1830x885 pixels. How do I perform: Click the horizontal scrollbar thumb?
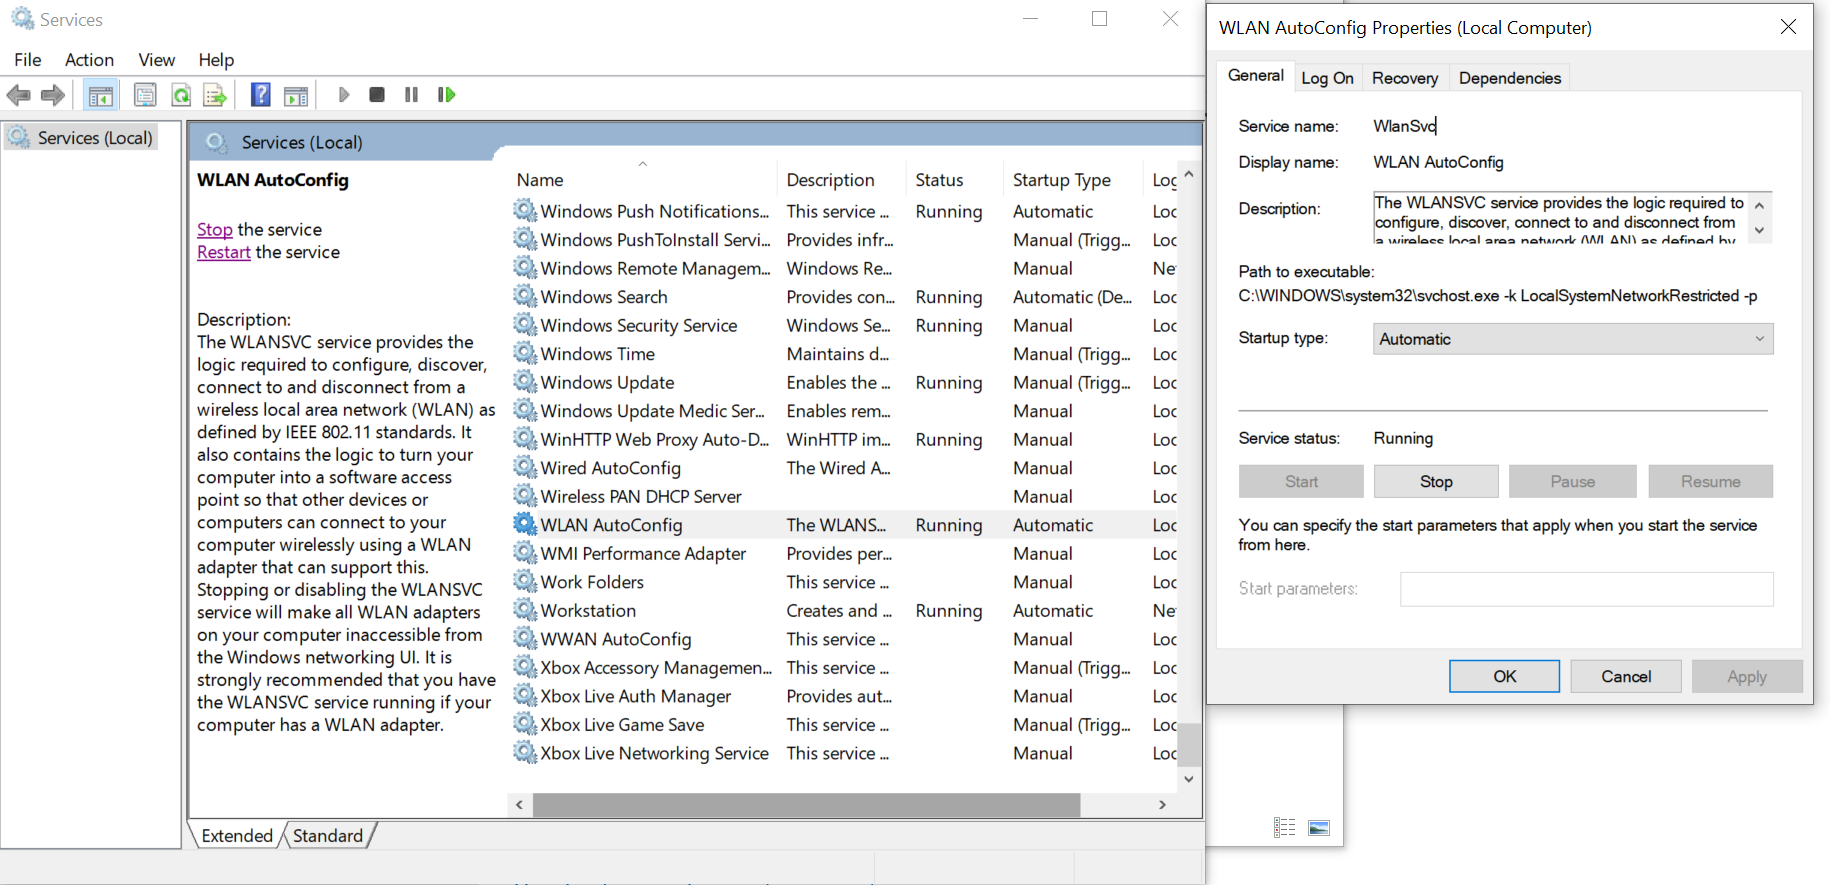[x=806, y=804]
